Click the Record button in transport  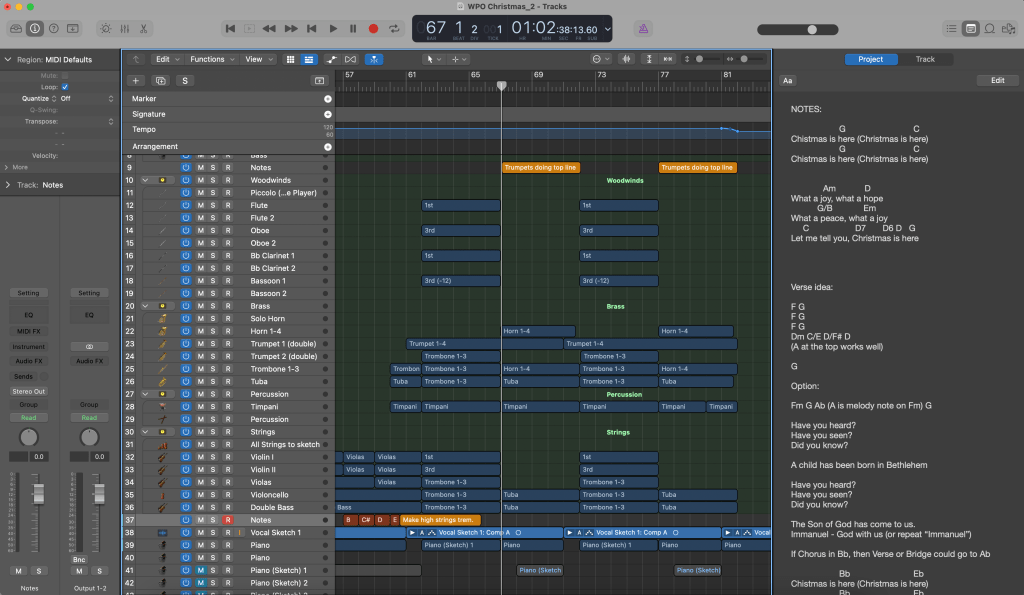(373, 29)
